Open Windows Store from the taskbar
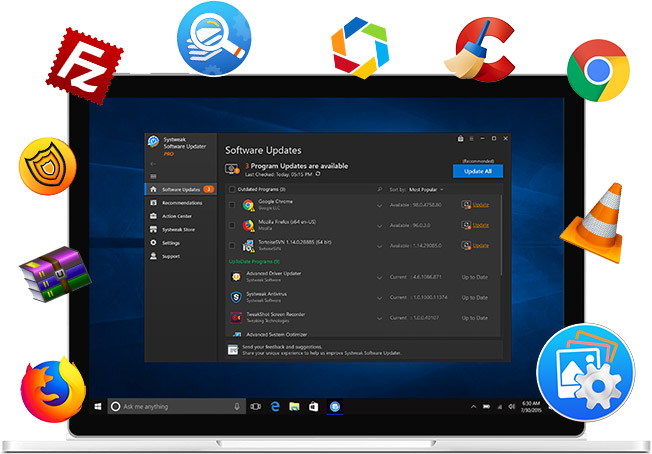This screenshot has width=652, height=454. [x=314, y=406]
